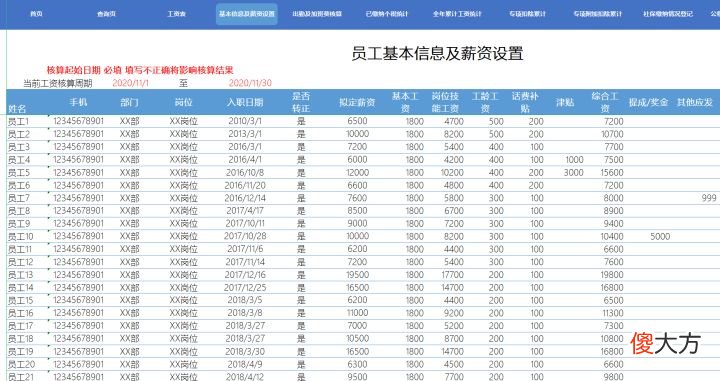Select the 拟定薪资 column header
The image size is (720, 381).
click(357, 102)
